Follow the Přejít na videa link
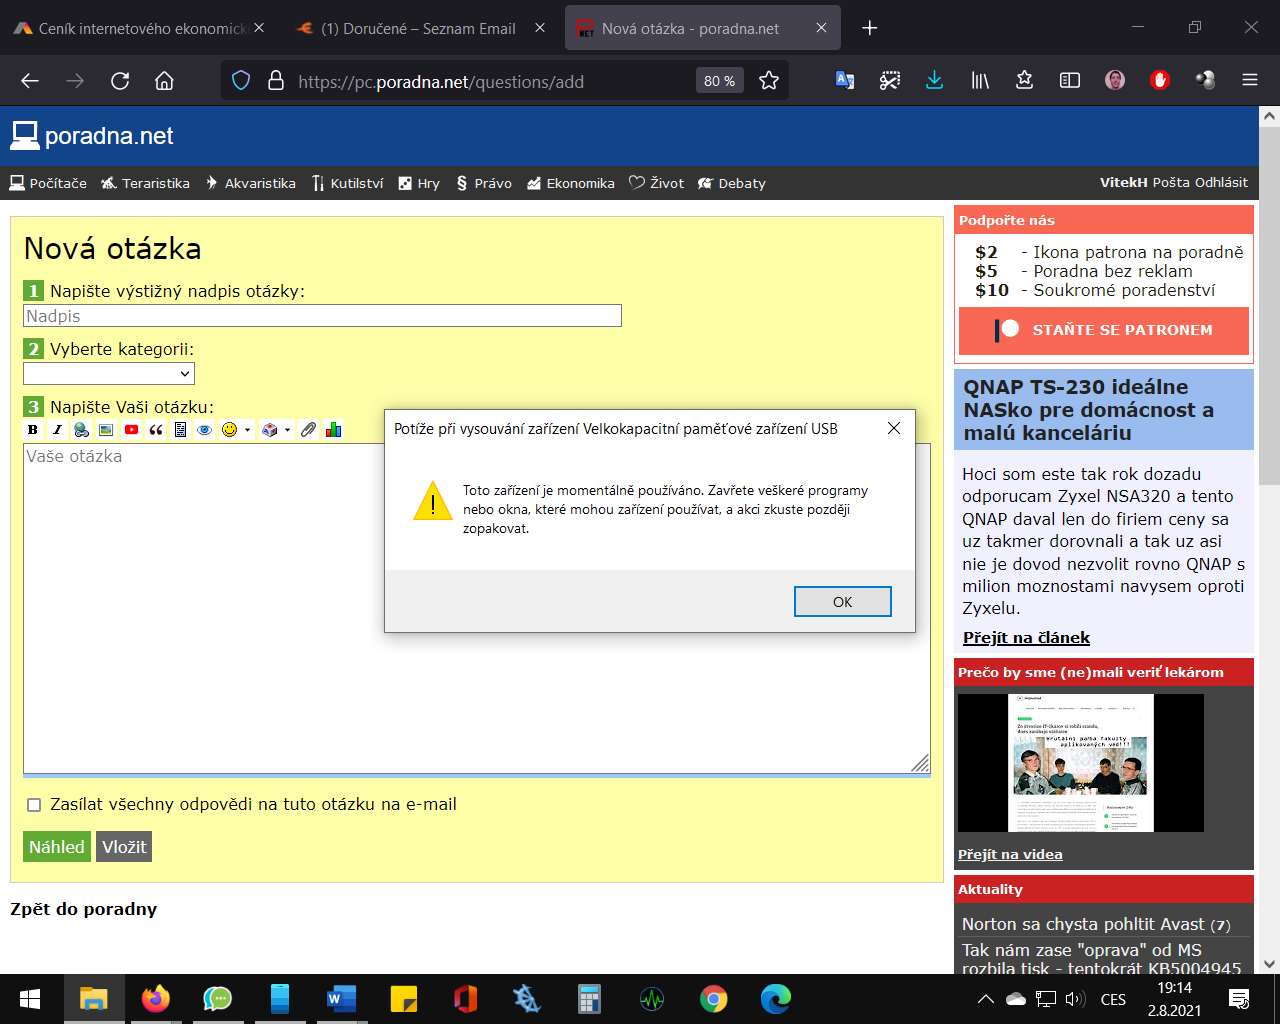The width and height of the screenshot is (1280, 1024). tap(1010, 854)
